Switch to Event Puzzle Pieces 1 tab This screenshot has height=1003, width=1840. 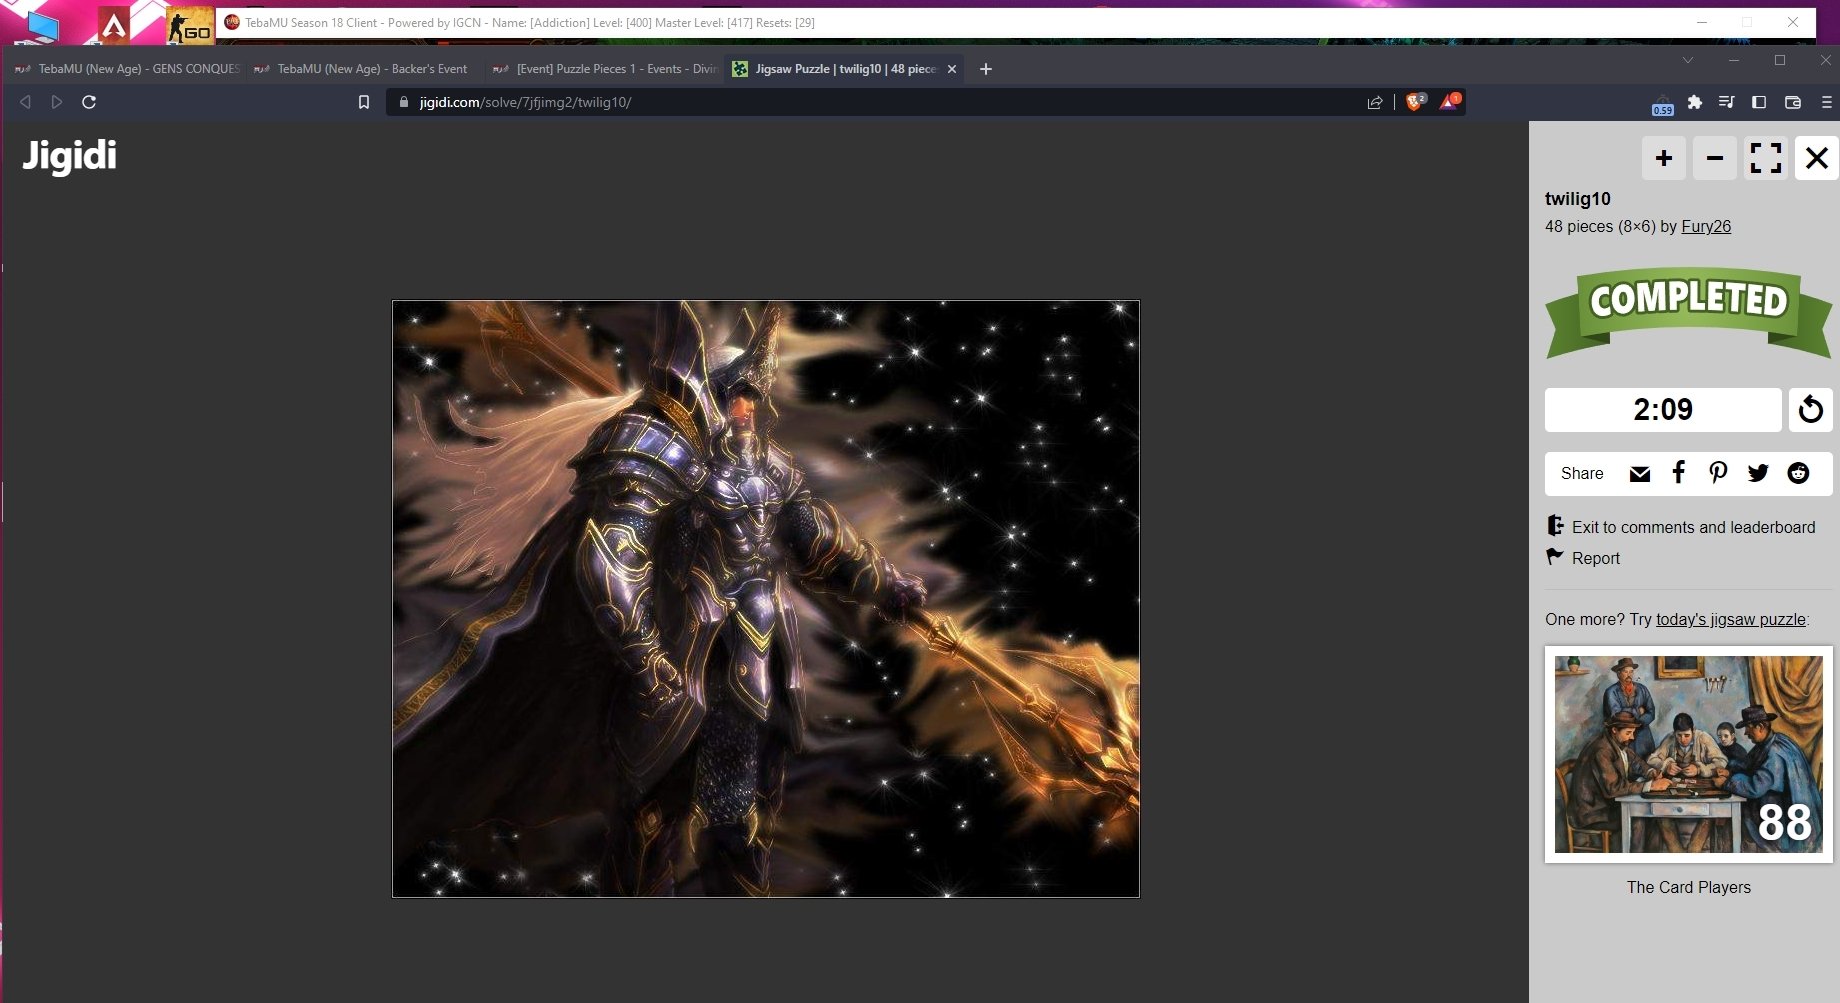[x=605, y=69]
